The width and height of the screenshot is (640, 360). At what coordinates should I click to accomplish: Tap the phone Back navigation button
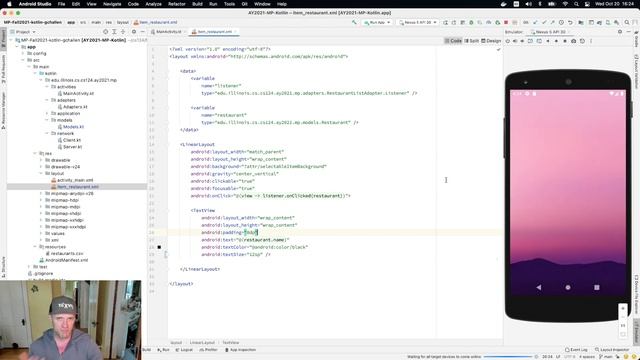point(539,287)
